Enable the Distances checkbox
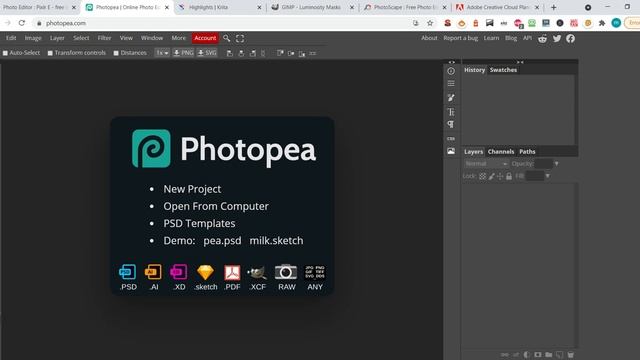 pyautogui.click(x=116, y=53)
